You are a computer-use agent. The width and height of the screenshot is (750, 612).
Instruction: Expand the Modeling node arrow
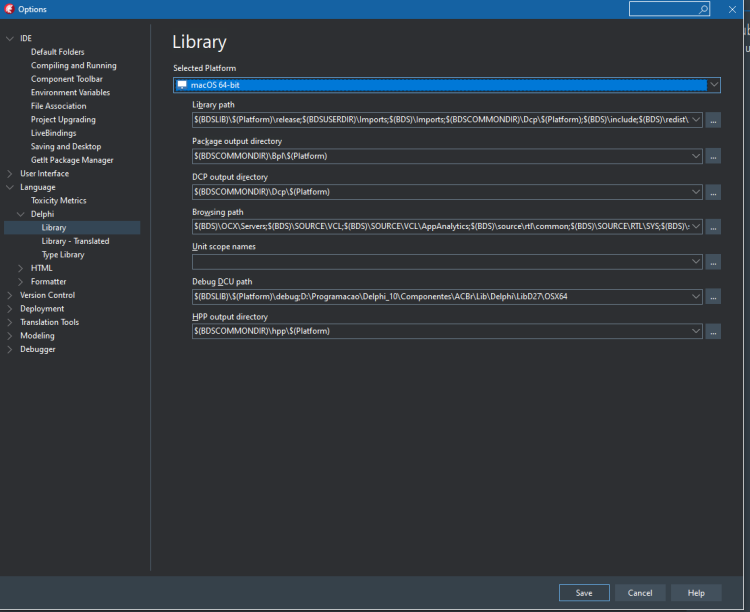click(10, 336)
